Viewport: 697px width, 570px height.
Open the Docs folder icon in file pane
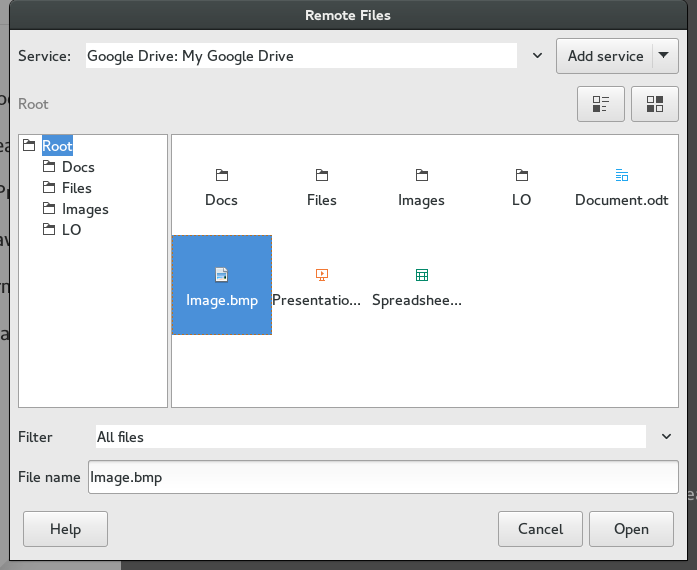221,175
